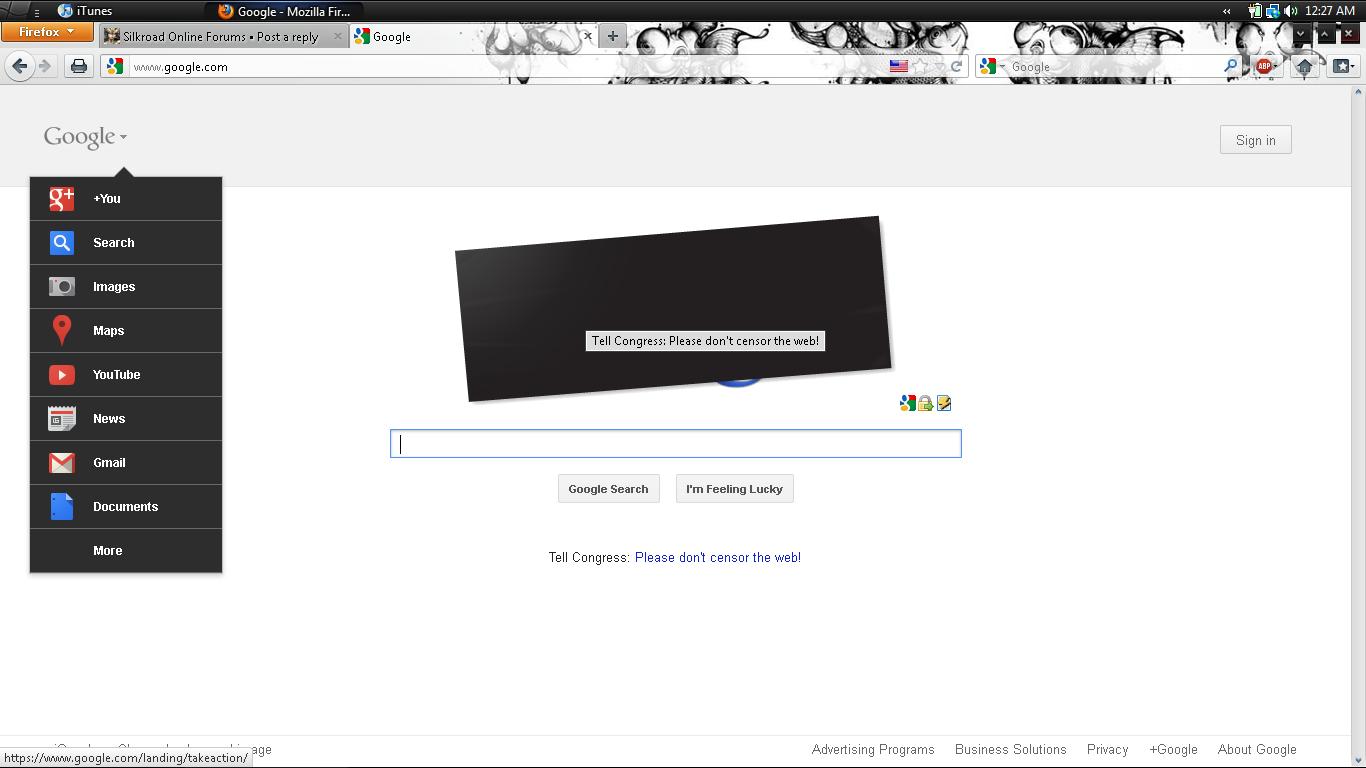Click the lock-with-arrow icon beside the doodle
The width and height of the screenshot is (1366, 768).
click(x=925, y=403)
